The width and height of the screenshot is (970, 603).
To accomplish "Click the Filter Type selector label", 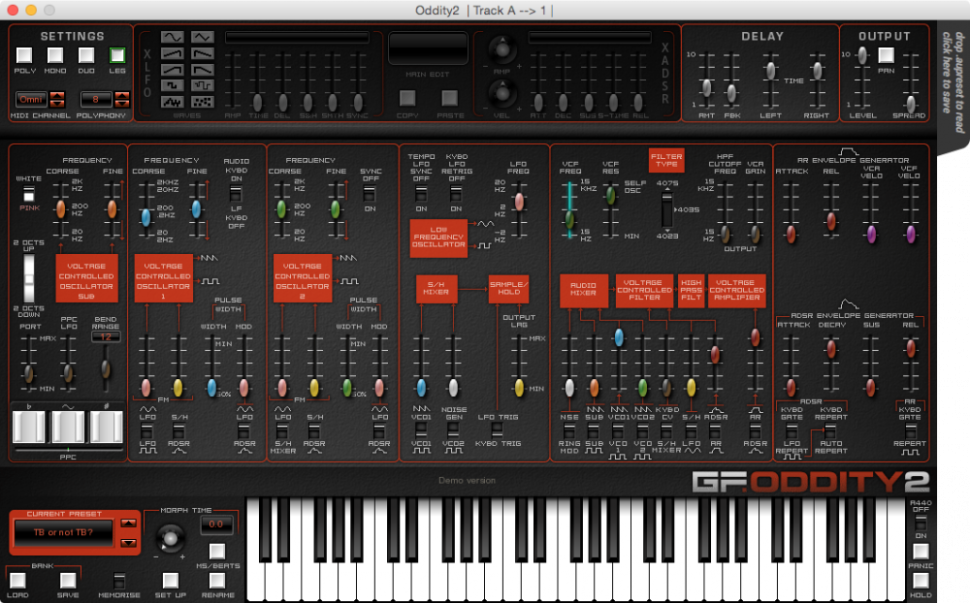I will click(x=666, y=161).
